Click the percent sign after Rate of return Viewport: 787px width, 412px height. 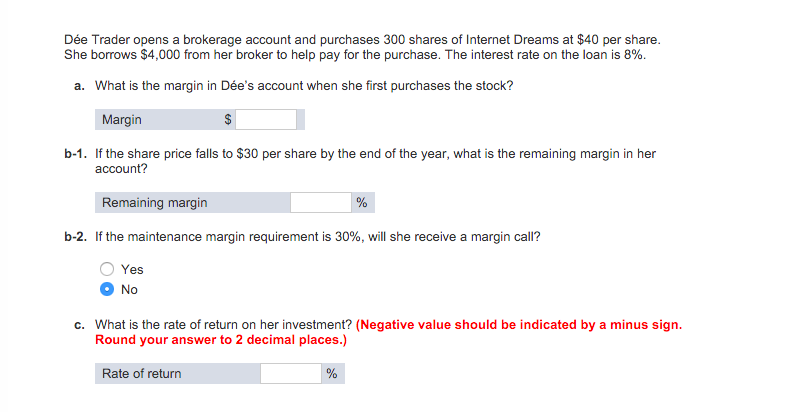pyautogui.click(x=332, y=374)
